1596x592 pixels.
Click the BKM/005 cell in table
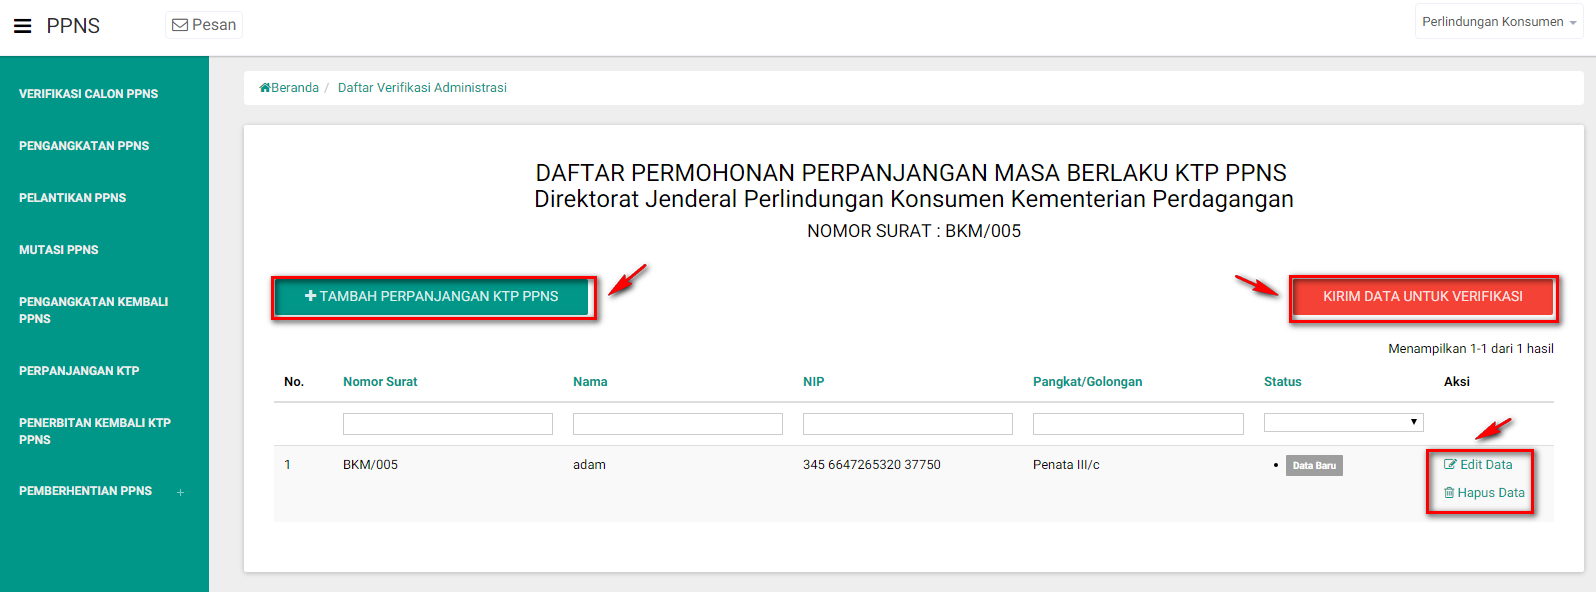tap(370, 465)
